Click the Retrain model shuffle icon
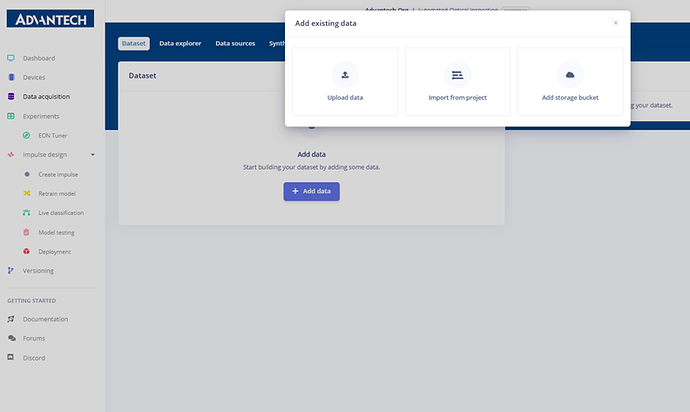 pos(27,193)
